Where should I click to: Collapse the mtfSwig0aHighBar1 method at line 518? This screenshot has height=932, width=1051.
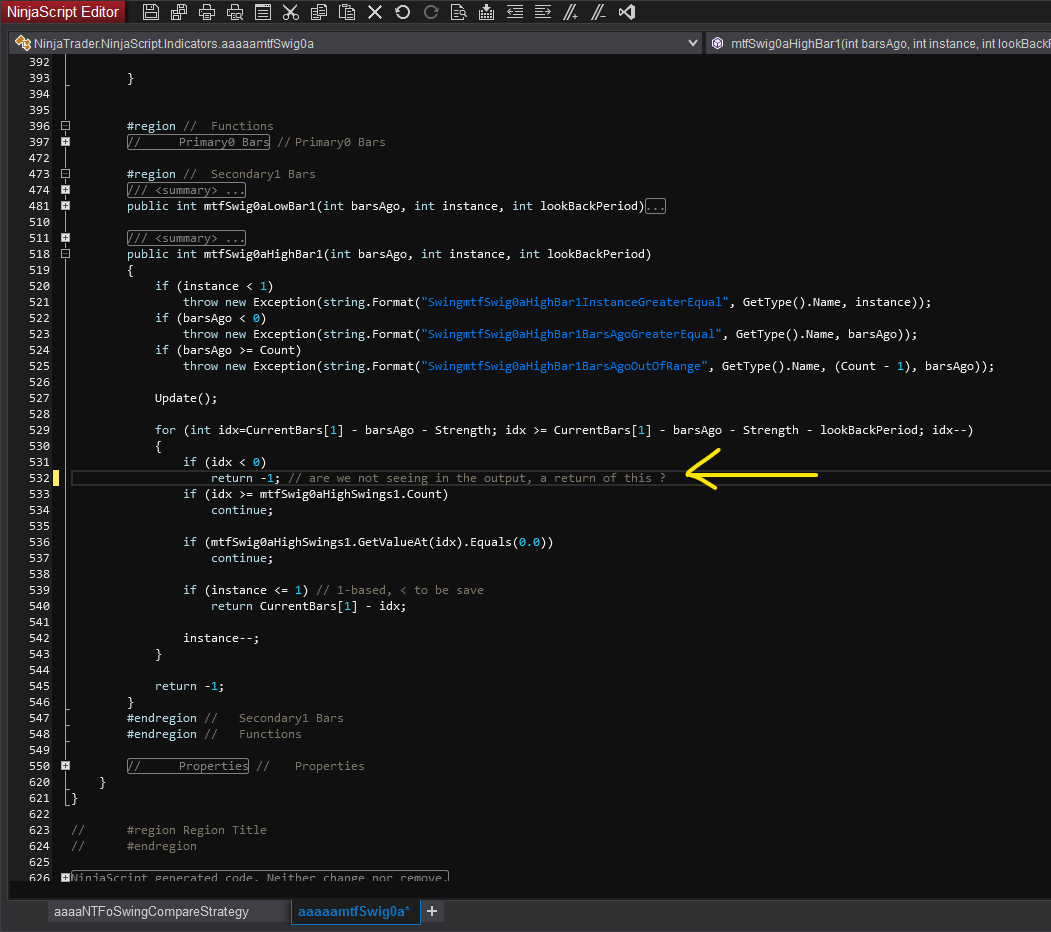click(x=65, y=254)
